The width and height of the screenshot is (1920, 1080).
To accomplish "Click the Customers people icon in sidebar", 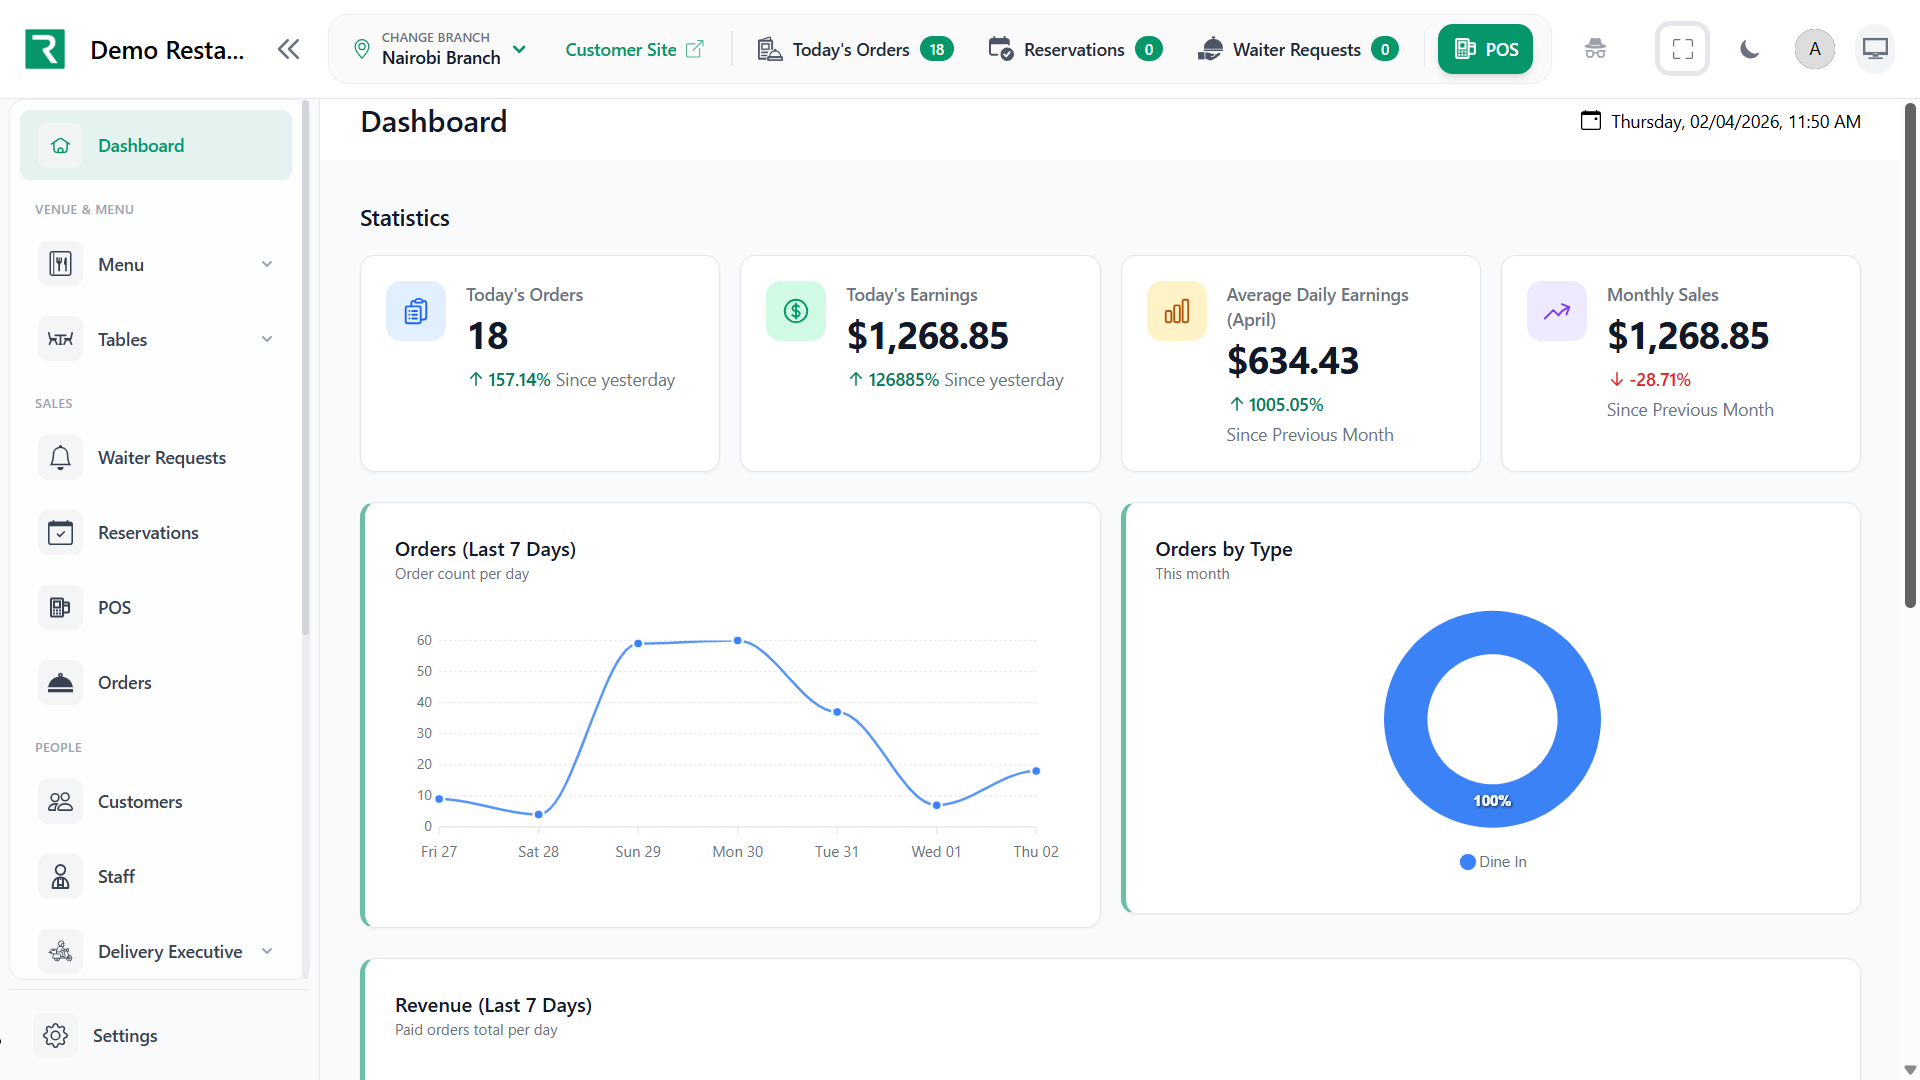I will point(60,802).
